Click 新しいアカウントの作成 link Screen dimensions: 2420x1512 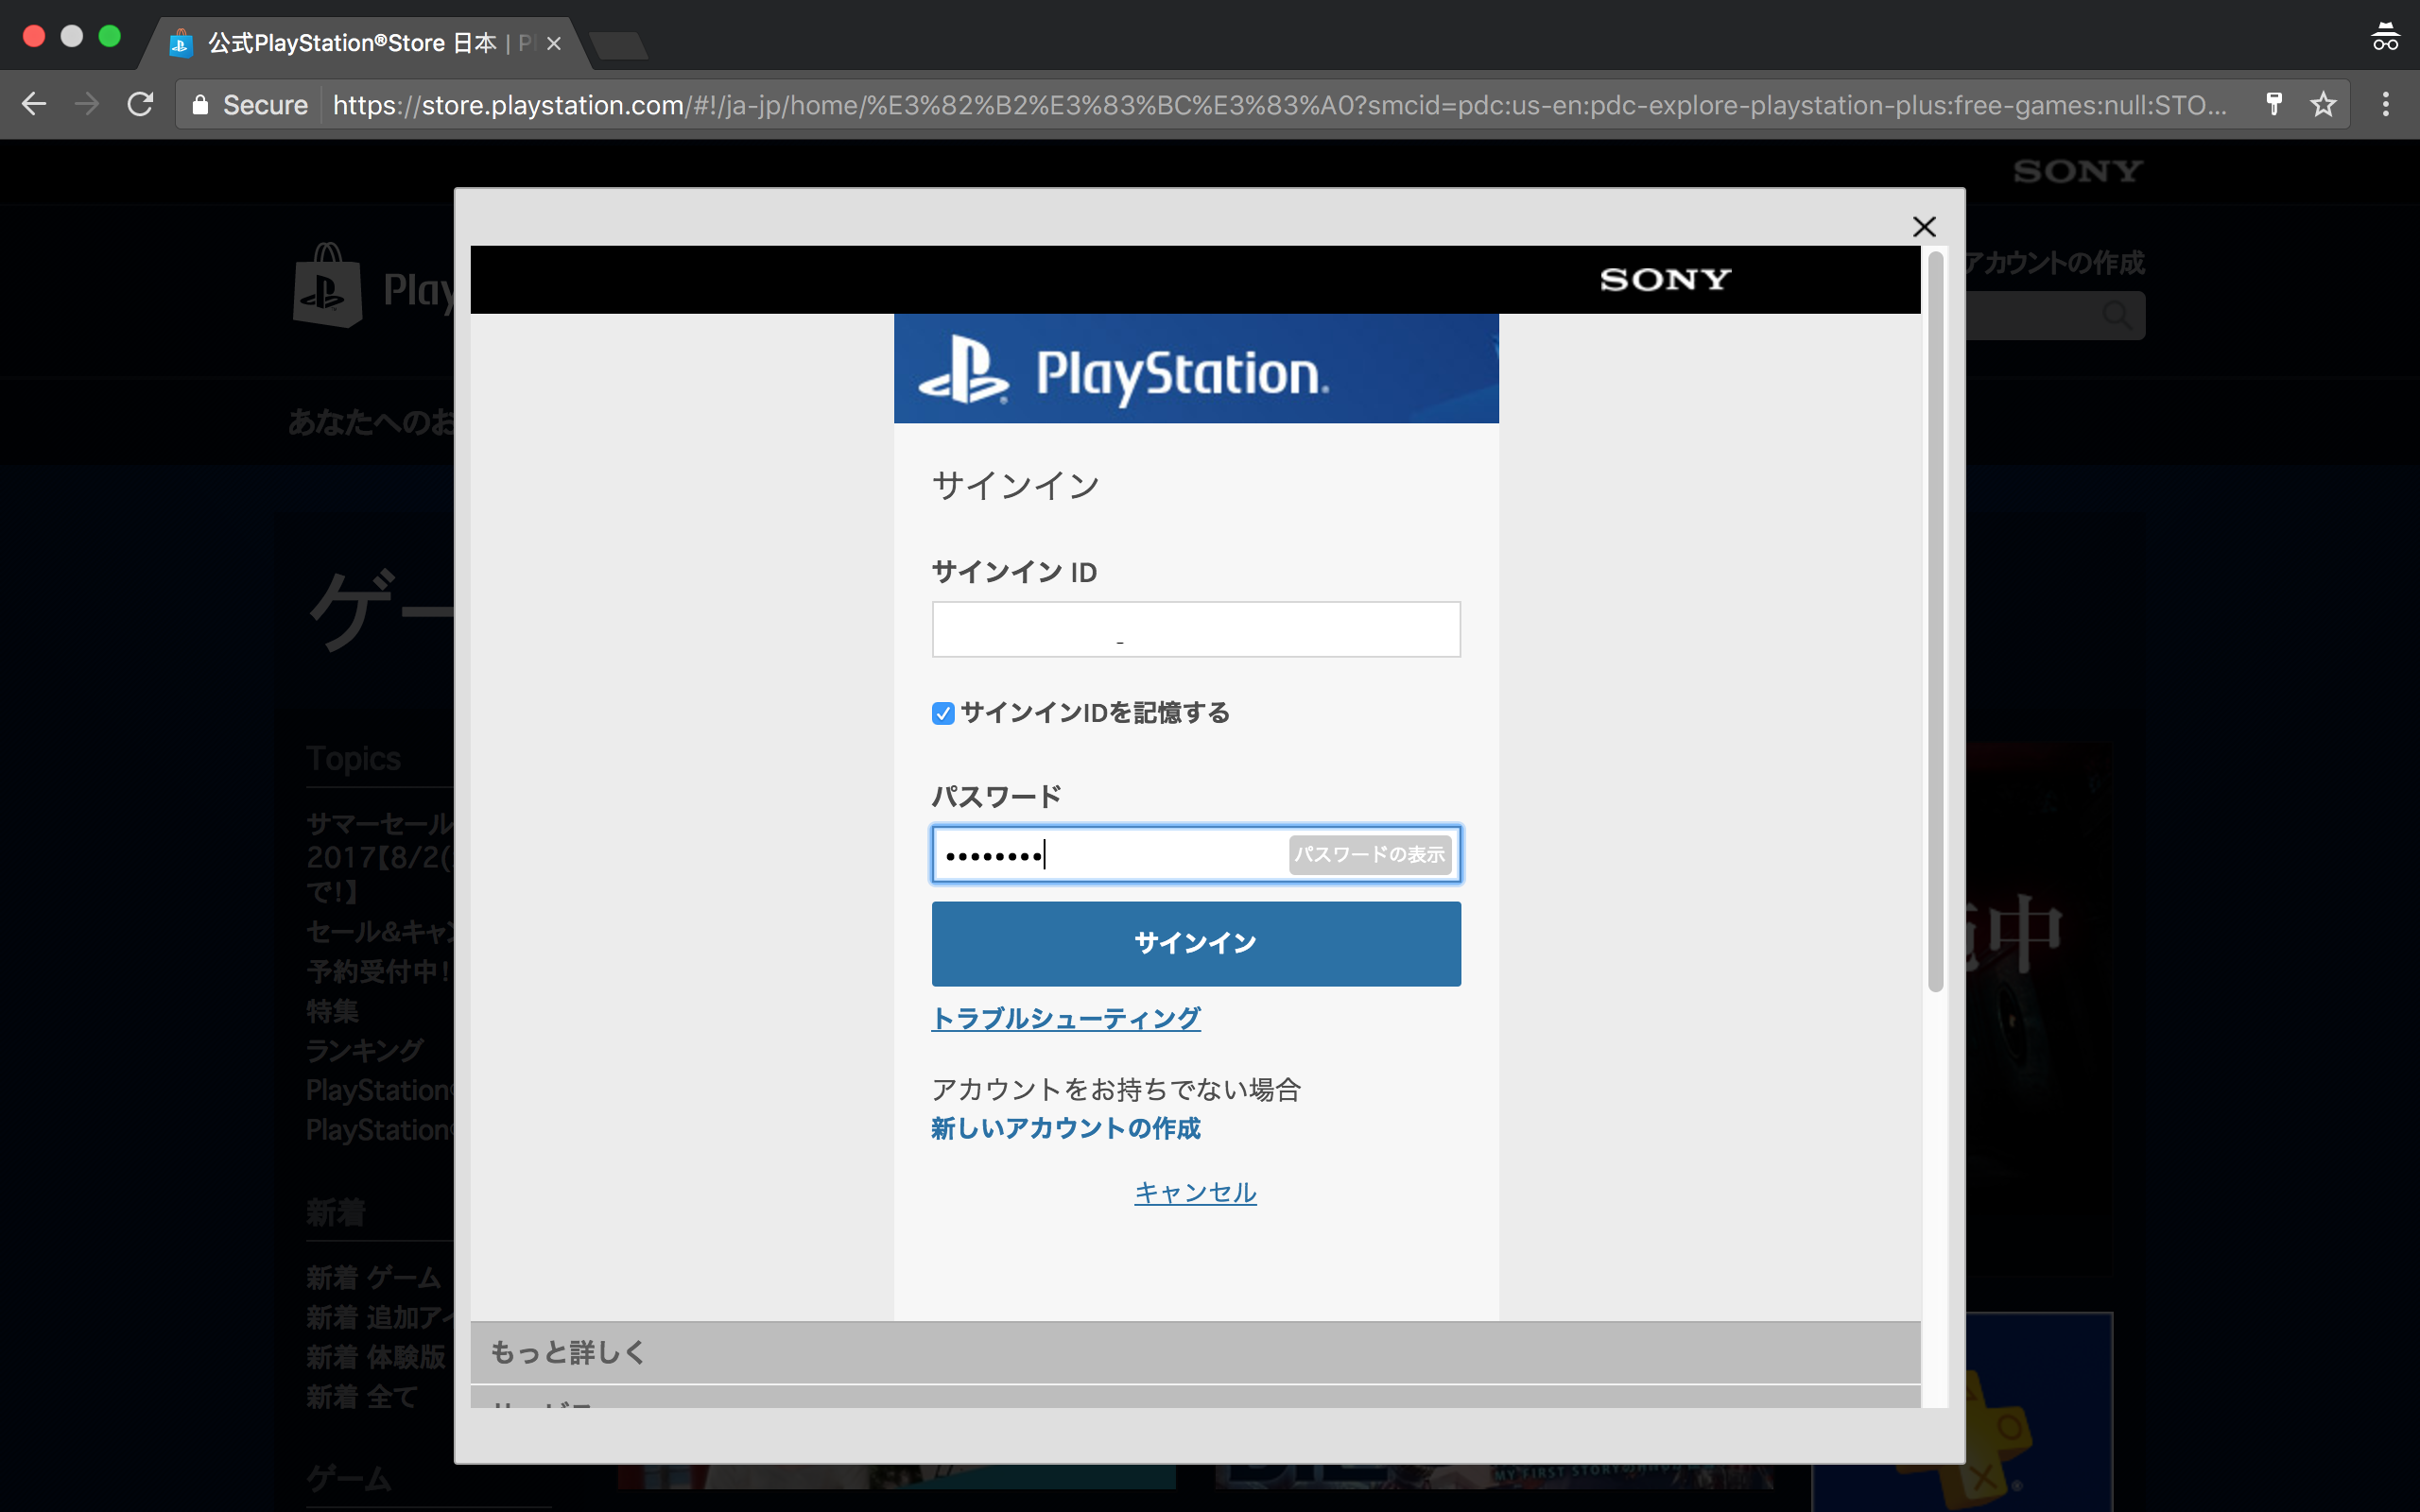(1065, 1128)
